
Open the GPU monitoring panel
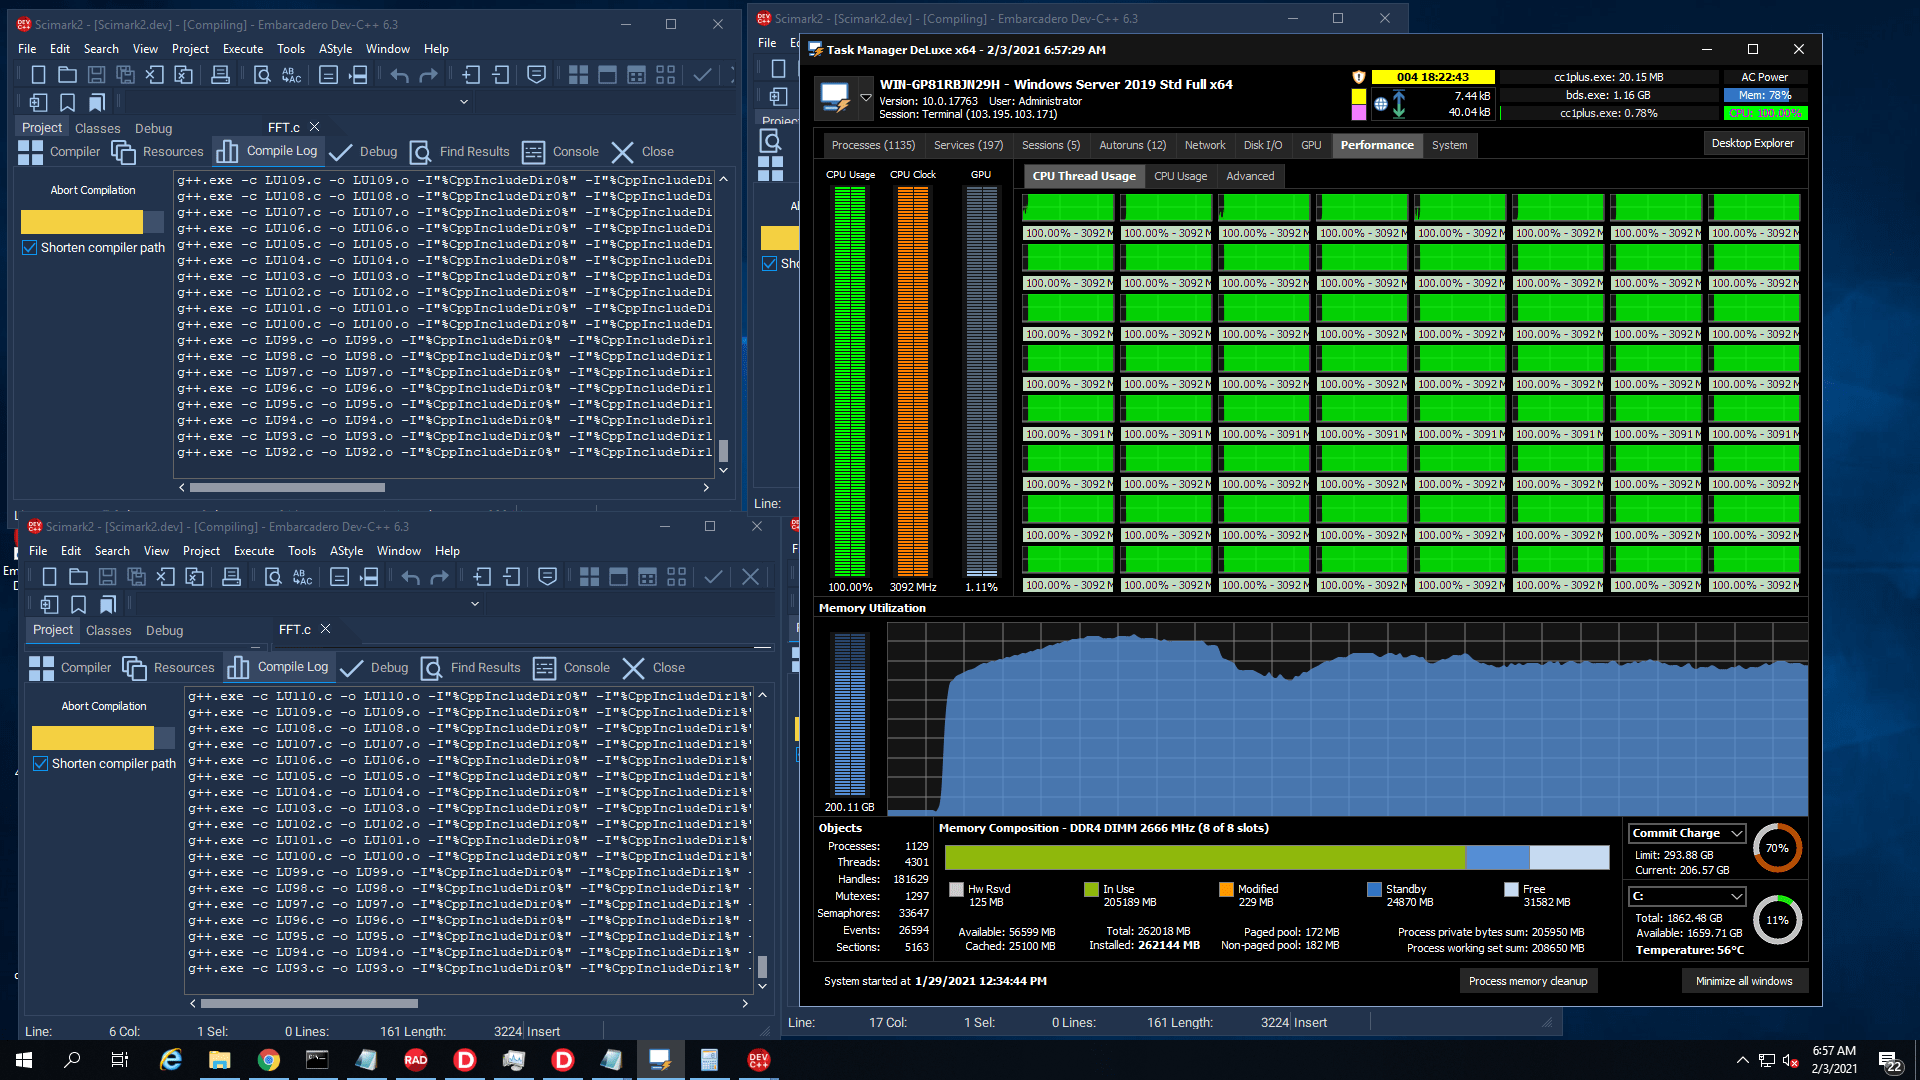(x=1311, y=144)
